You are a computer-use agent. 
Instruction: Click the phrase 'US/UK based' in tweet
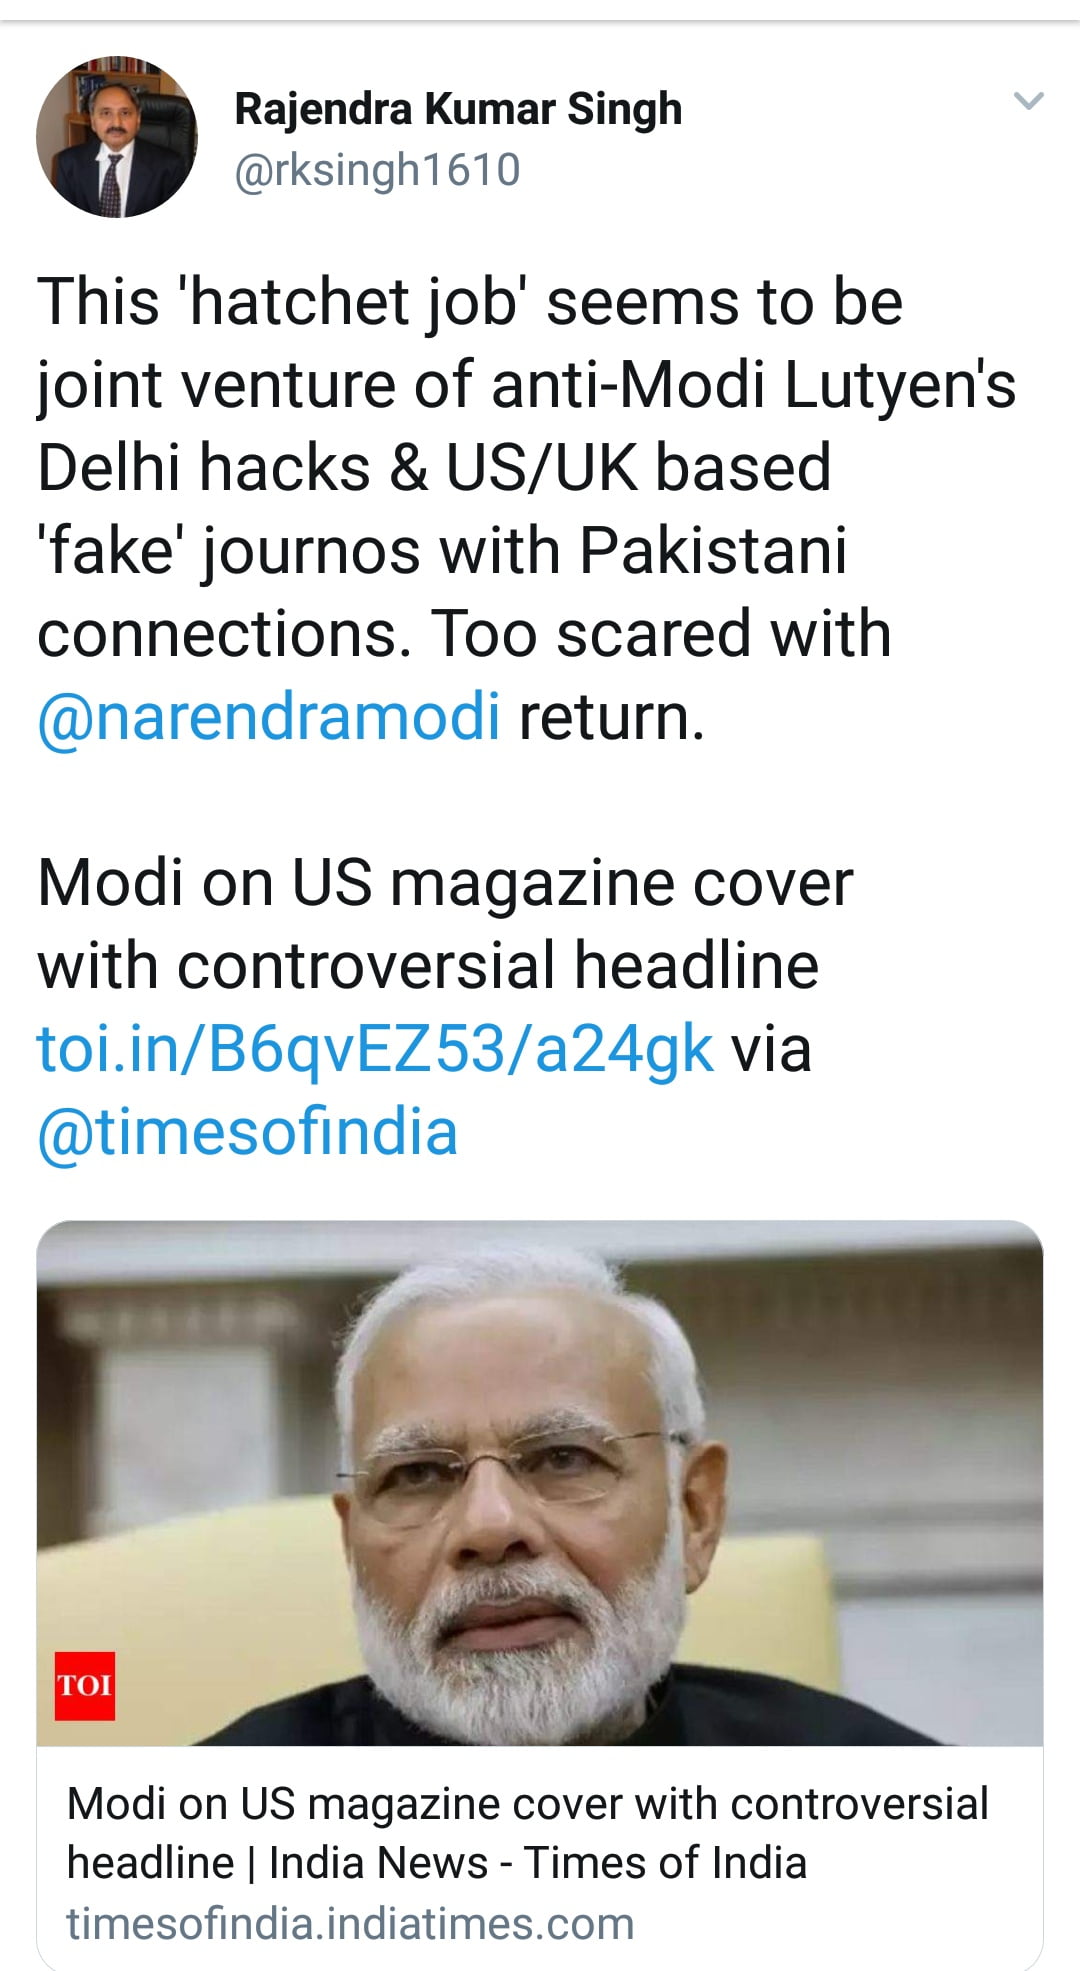[x=638, y=468]
